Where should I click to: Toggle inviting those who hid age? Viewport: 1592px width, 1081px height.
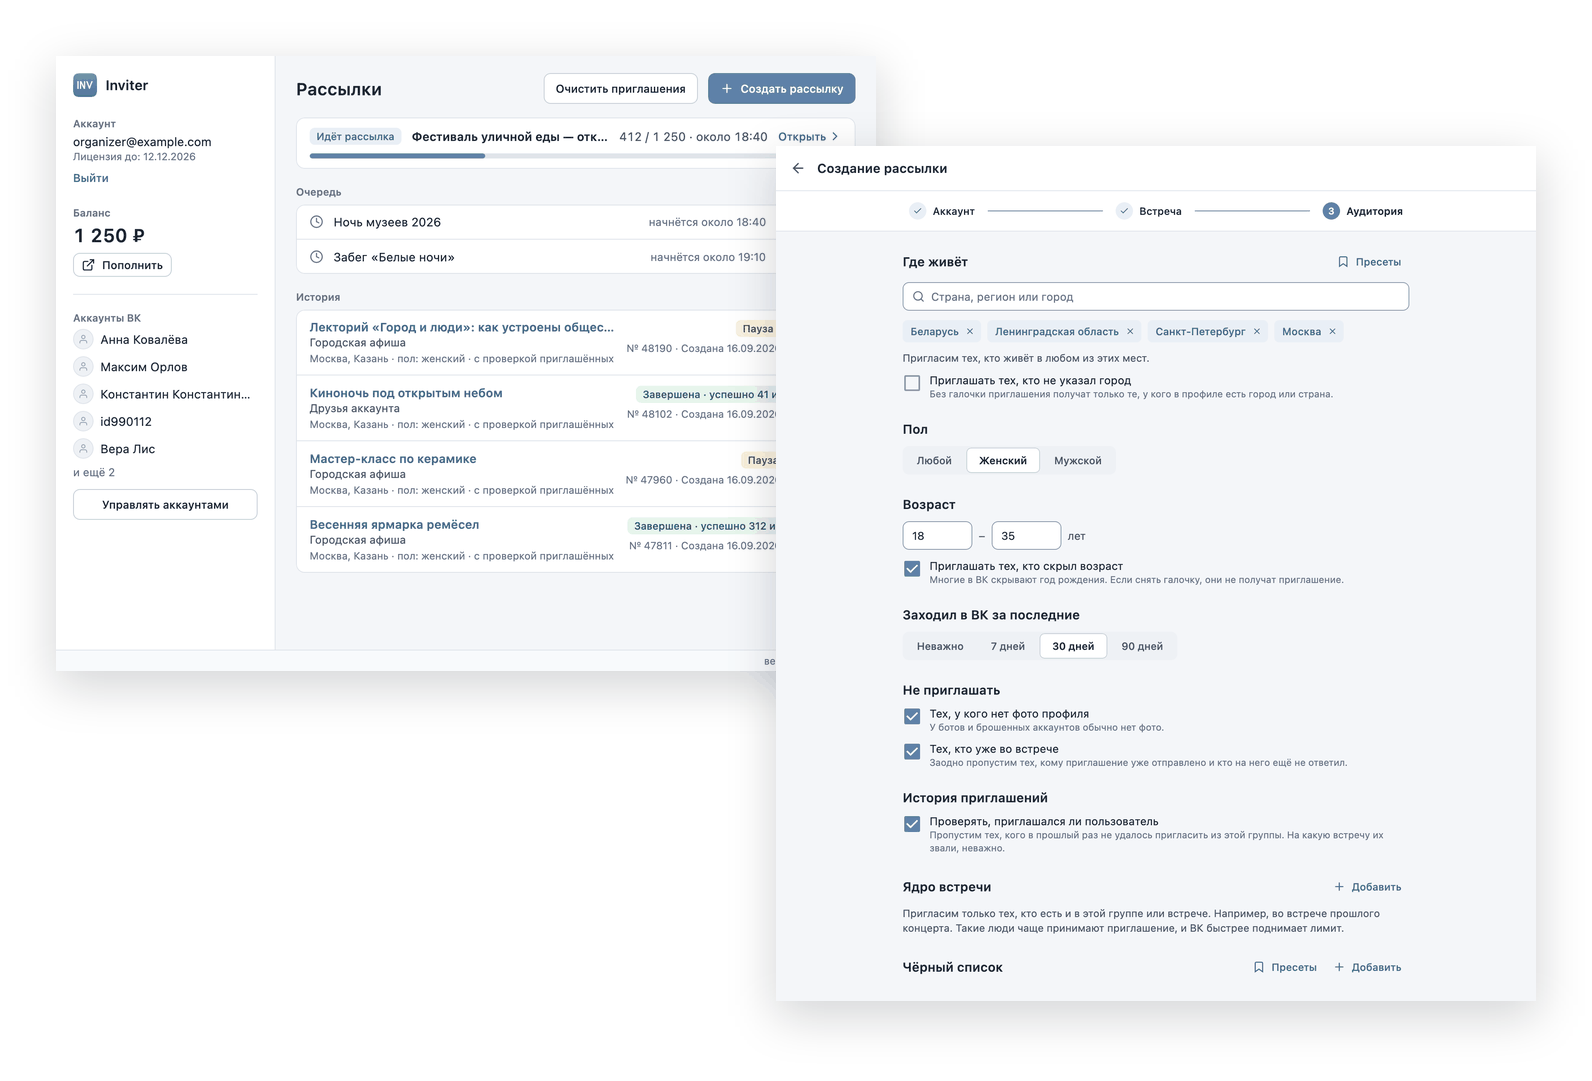pos(912,568)
